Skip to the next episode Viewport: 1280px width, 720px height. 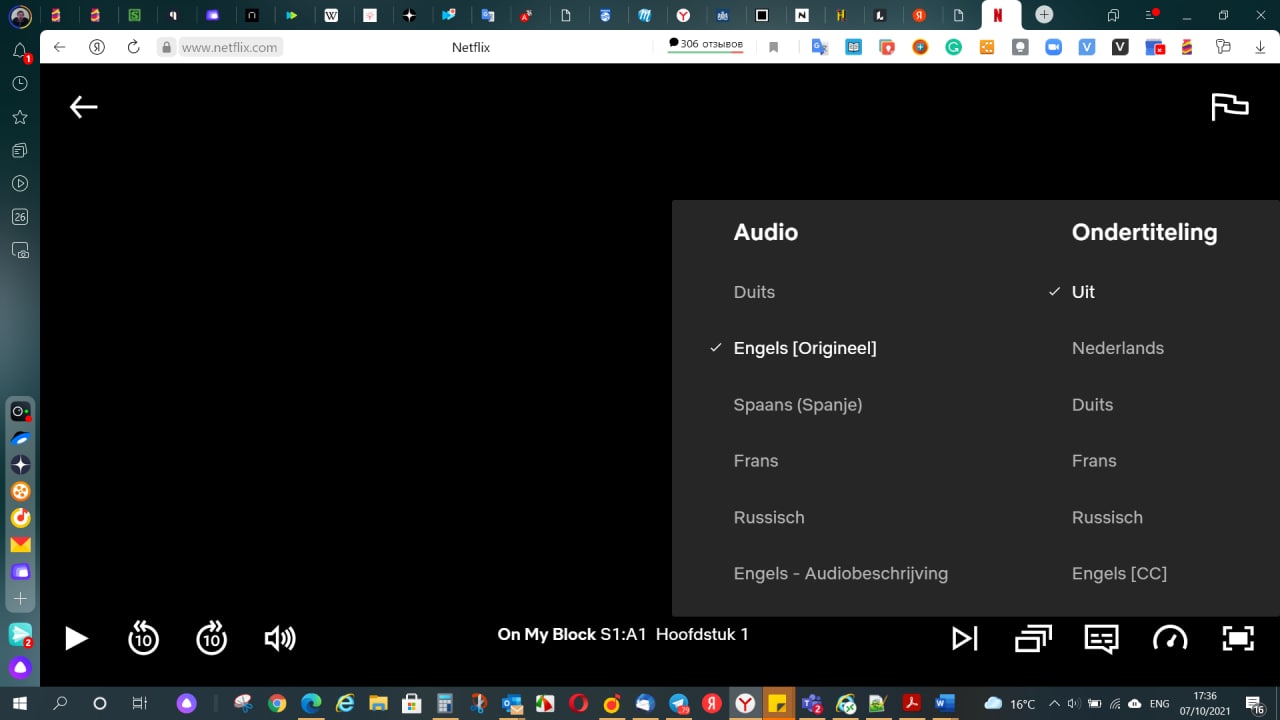965,638
